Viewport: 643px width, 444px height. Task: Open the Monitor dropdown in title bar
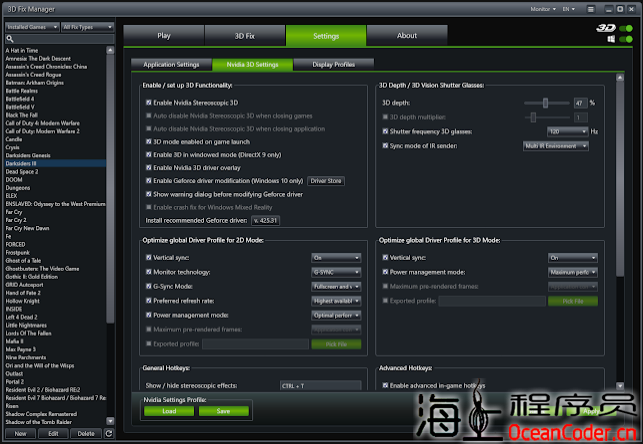[543, 9]
